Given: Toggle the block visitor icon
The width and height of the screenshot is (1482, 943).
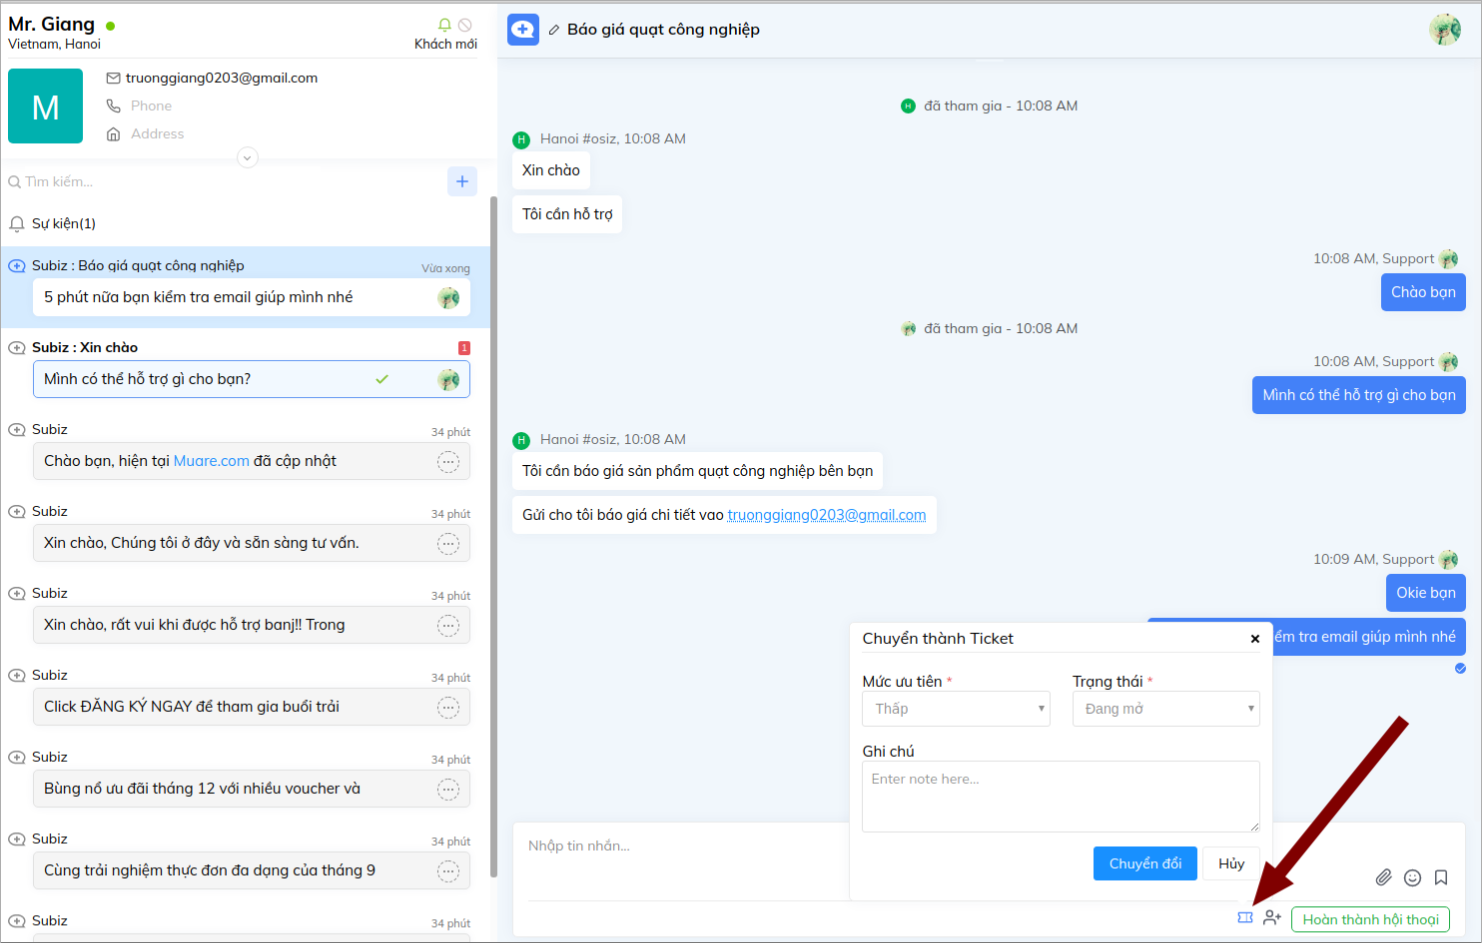Looking at the screenshot, I should (465, 25).
